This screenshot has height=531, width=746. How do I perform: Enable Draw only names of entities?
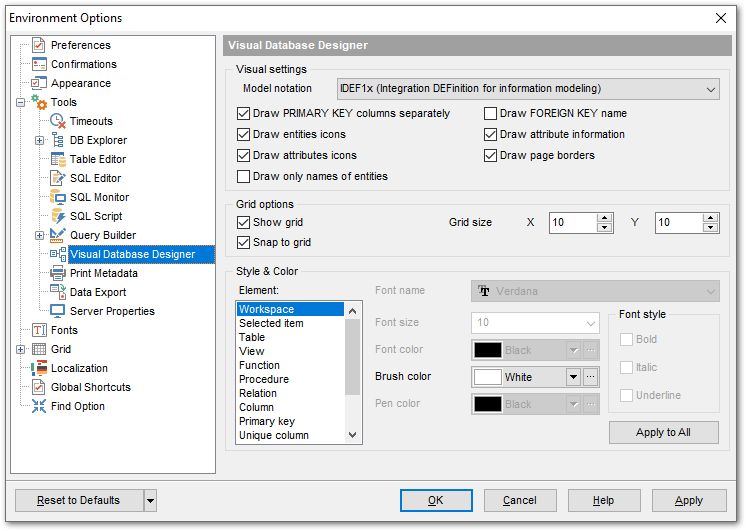pos(243,176)
